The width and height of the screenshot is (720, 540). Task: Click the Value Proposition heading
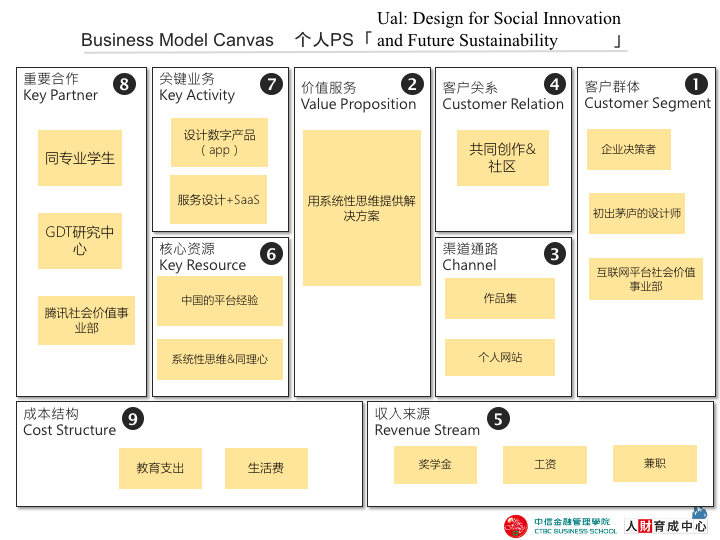[x=359, y=104]
